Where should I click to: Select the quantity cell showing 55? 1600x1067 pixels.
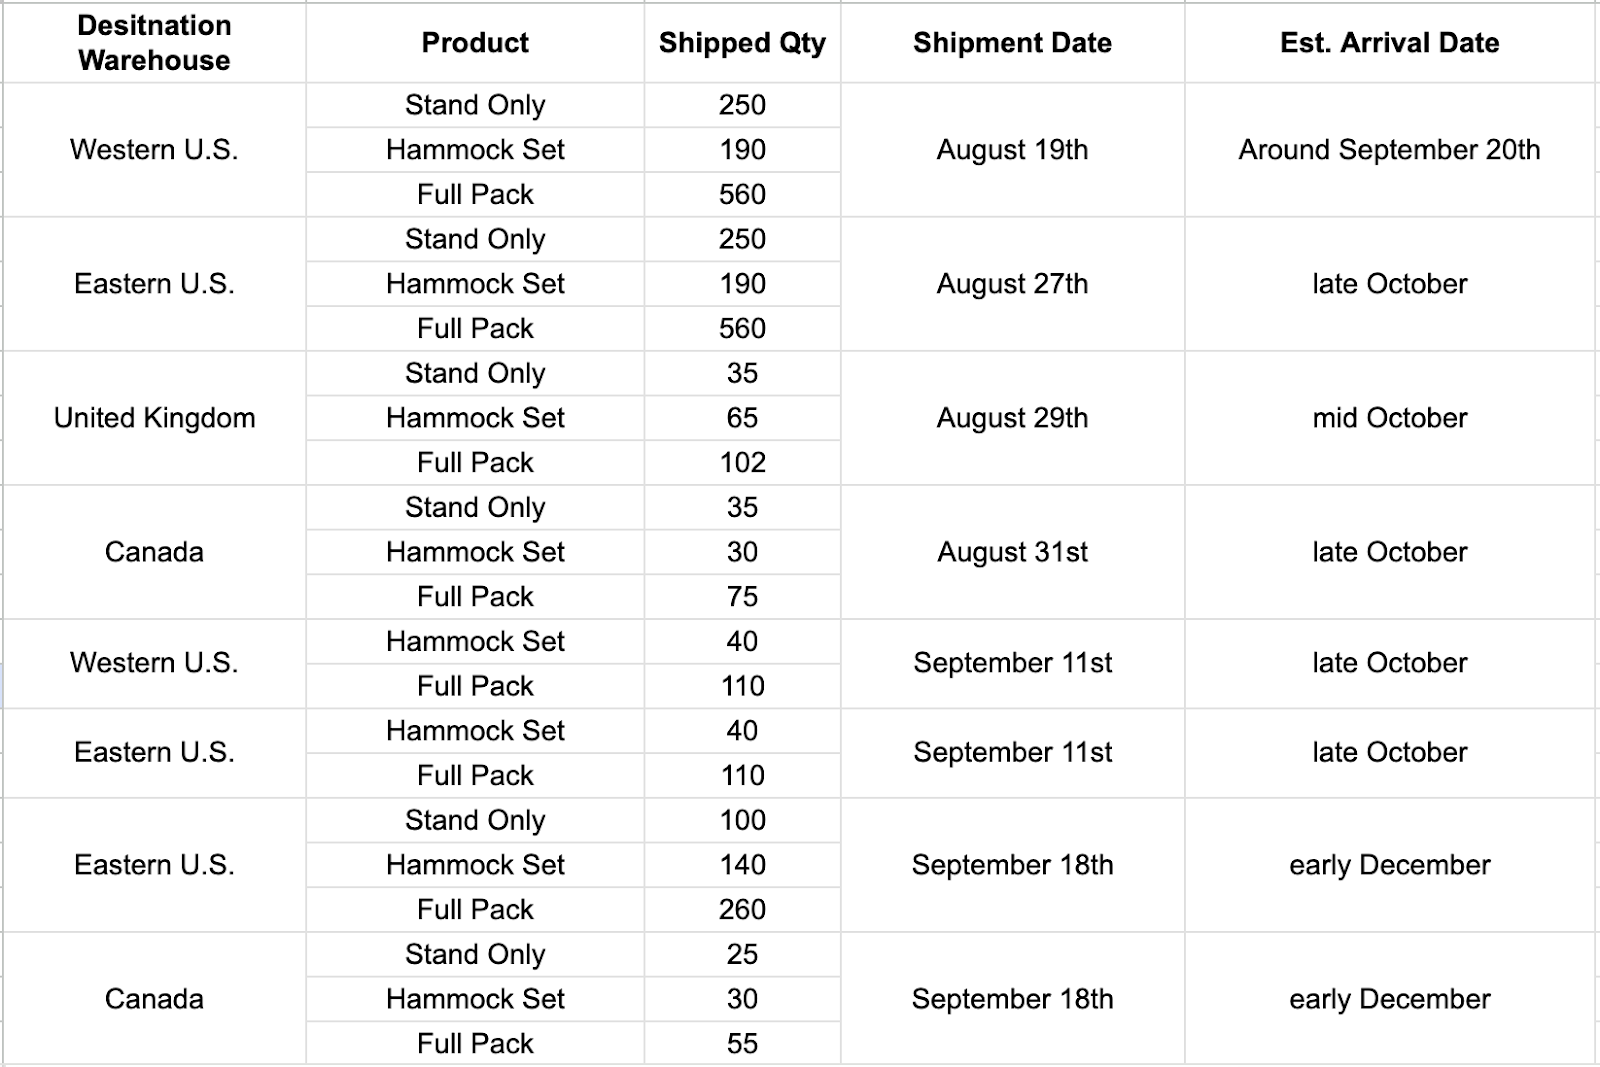[742, 1043]
